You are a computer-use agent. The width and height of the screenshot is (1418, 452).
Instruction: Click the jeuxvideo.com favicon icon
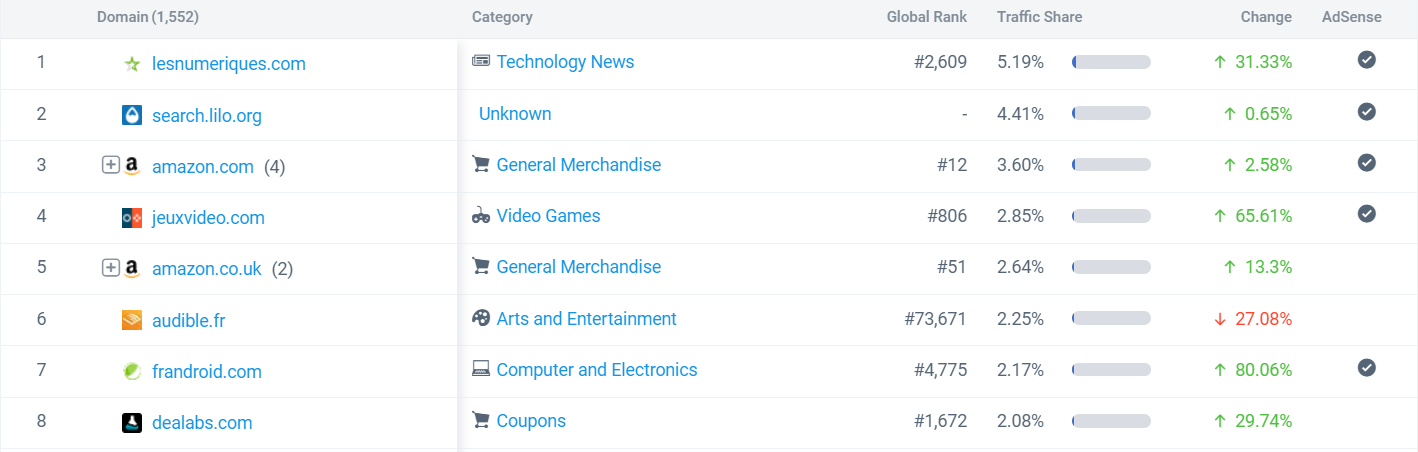(x=132, y=218)
